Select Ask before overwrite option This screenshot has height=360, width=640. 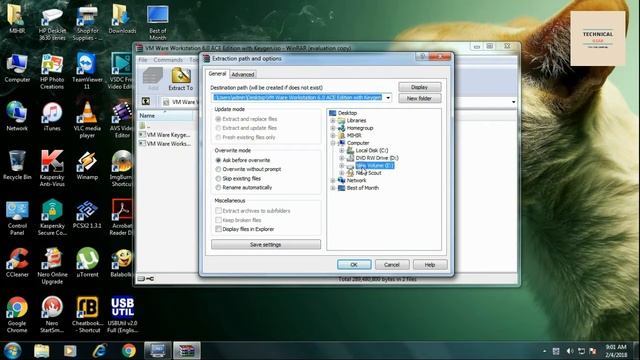tap(218, 160)
